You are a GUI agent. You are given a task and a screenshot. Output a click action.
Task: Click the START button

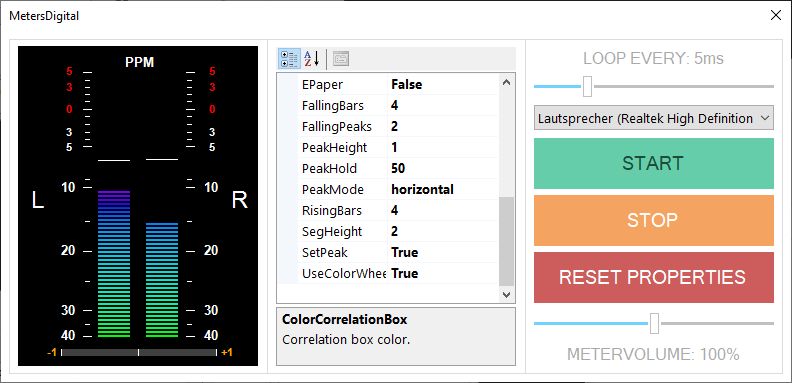pos(654,163)
